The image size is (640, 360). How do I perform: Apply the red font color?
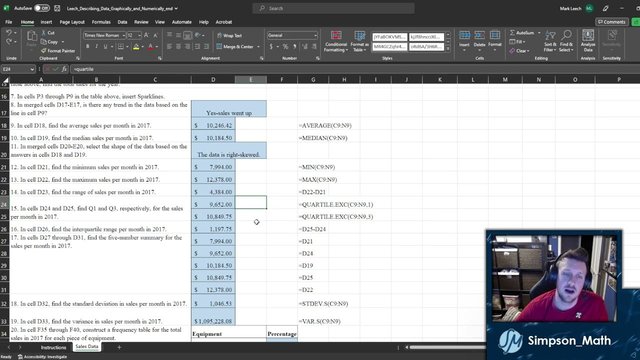151,47
